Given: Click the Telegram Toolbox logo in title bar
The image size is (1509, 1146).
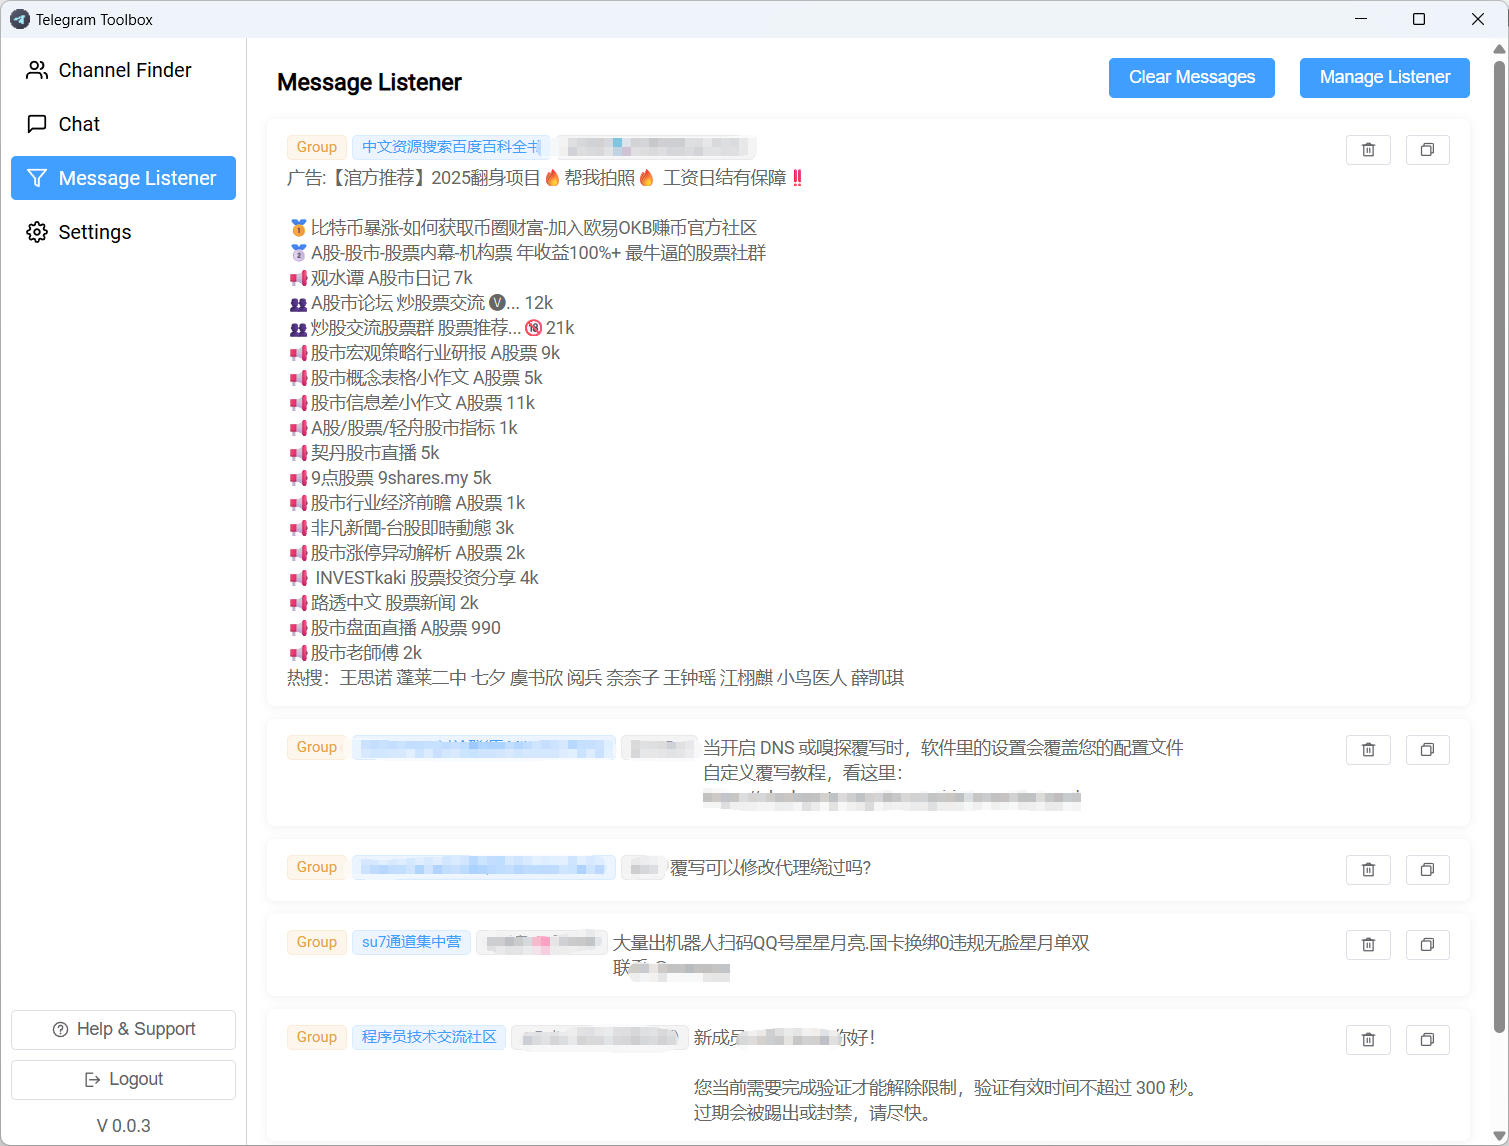Looking at the screenshot, I should pyautogui.click(x=20, y=19).
